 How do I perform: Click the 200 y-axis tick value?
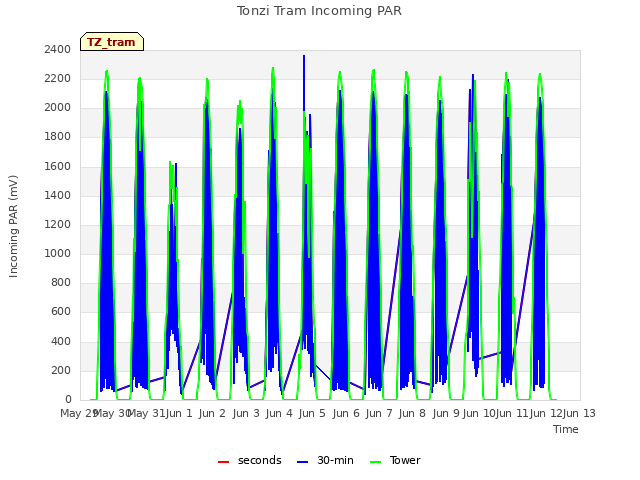click(x=61, y=370)
